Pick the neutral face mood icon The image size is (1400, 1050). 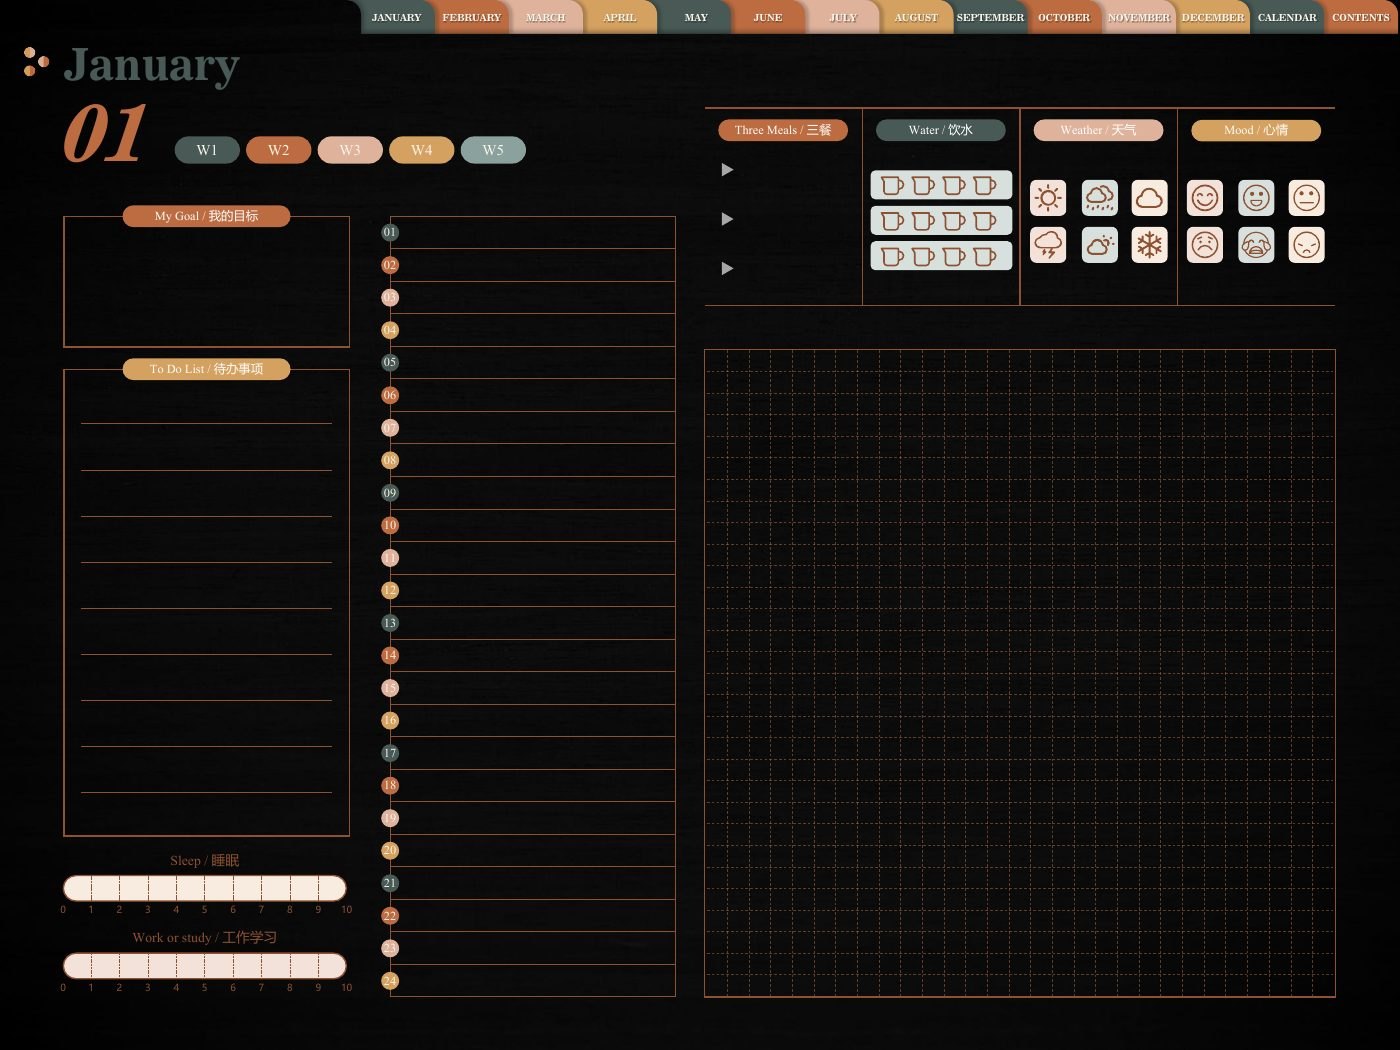coord(1307,198)
